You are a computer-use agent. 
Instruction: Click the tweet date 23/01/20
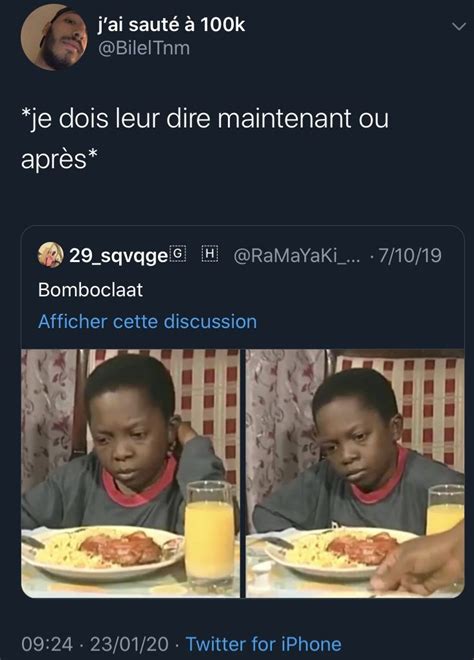129,644
